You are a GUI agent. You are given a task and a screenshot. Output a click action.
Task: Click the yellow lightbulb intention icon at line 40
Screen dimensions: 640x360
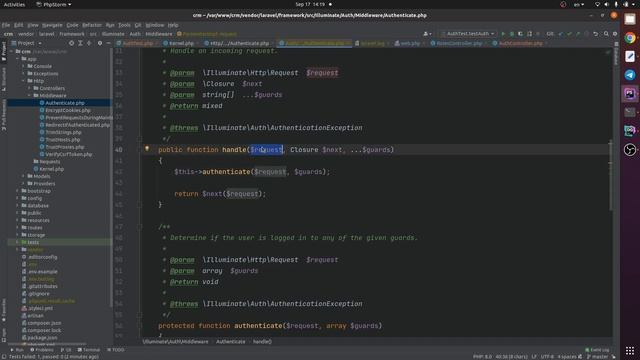(x=147, y=149)
